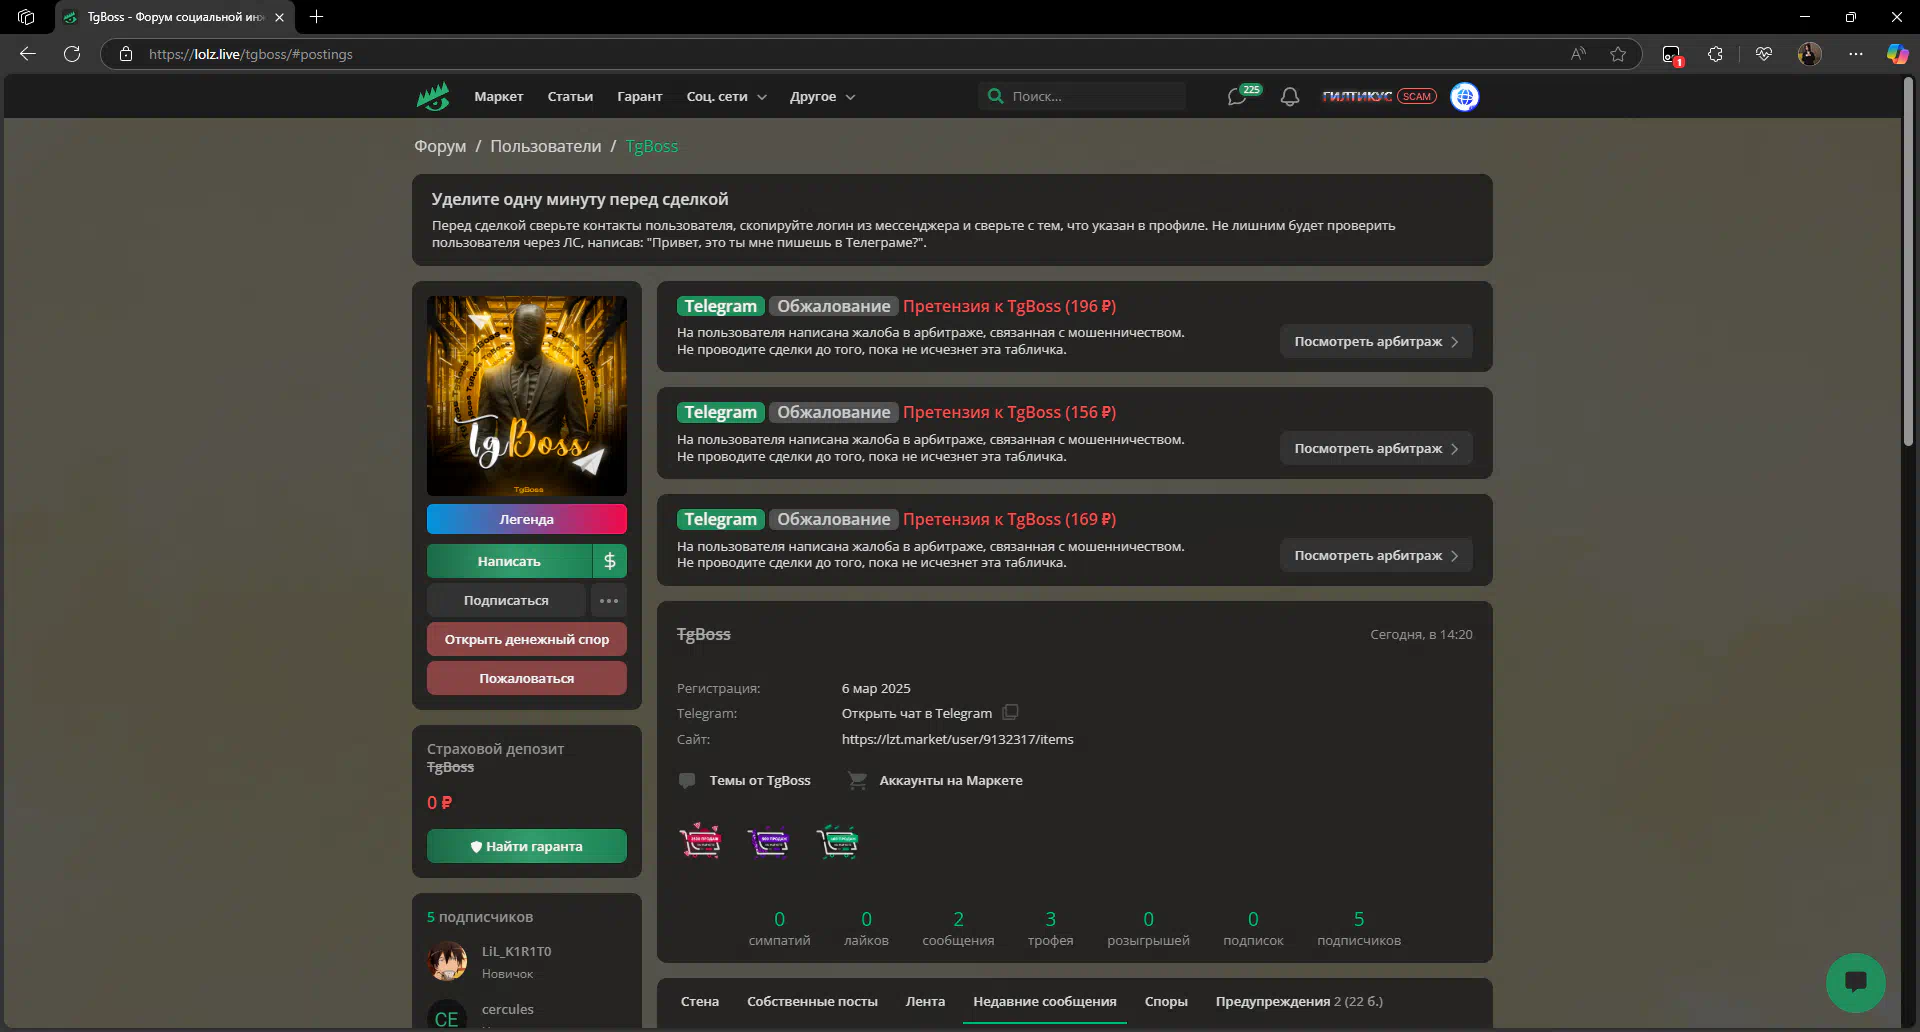Screen dimensions: 1920x1032
Task: View the arbitrage for the 156 ₽ claim
Action: pyautogui.click(x=1376, y=449)
